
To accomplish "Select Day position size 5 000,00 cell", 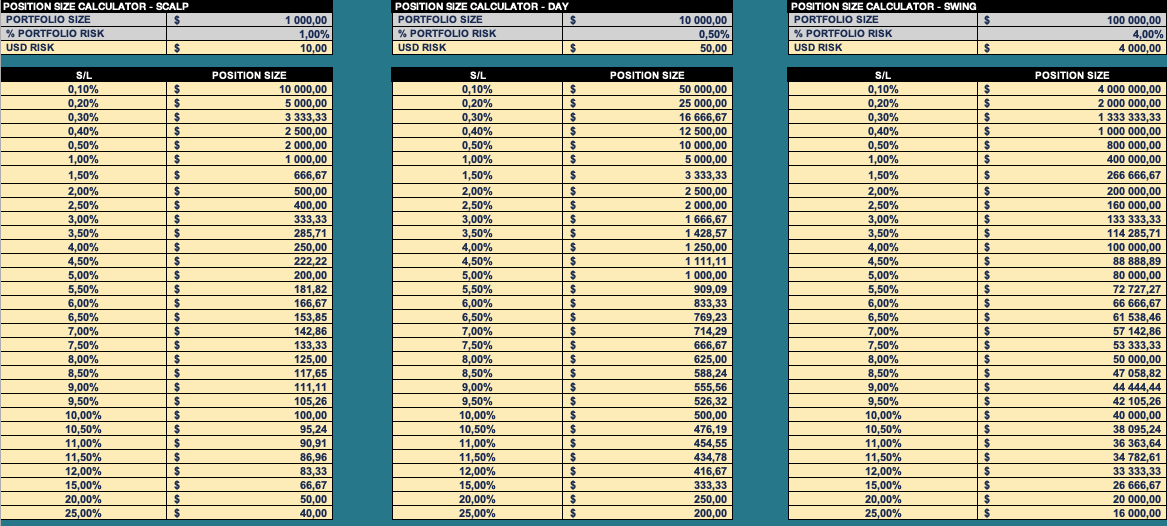I will point(648,159).
